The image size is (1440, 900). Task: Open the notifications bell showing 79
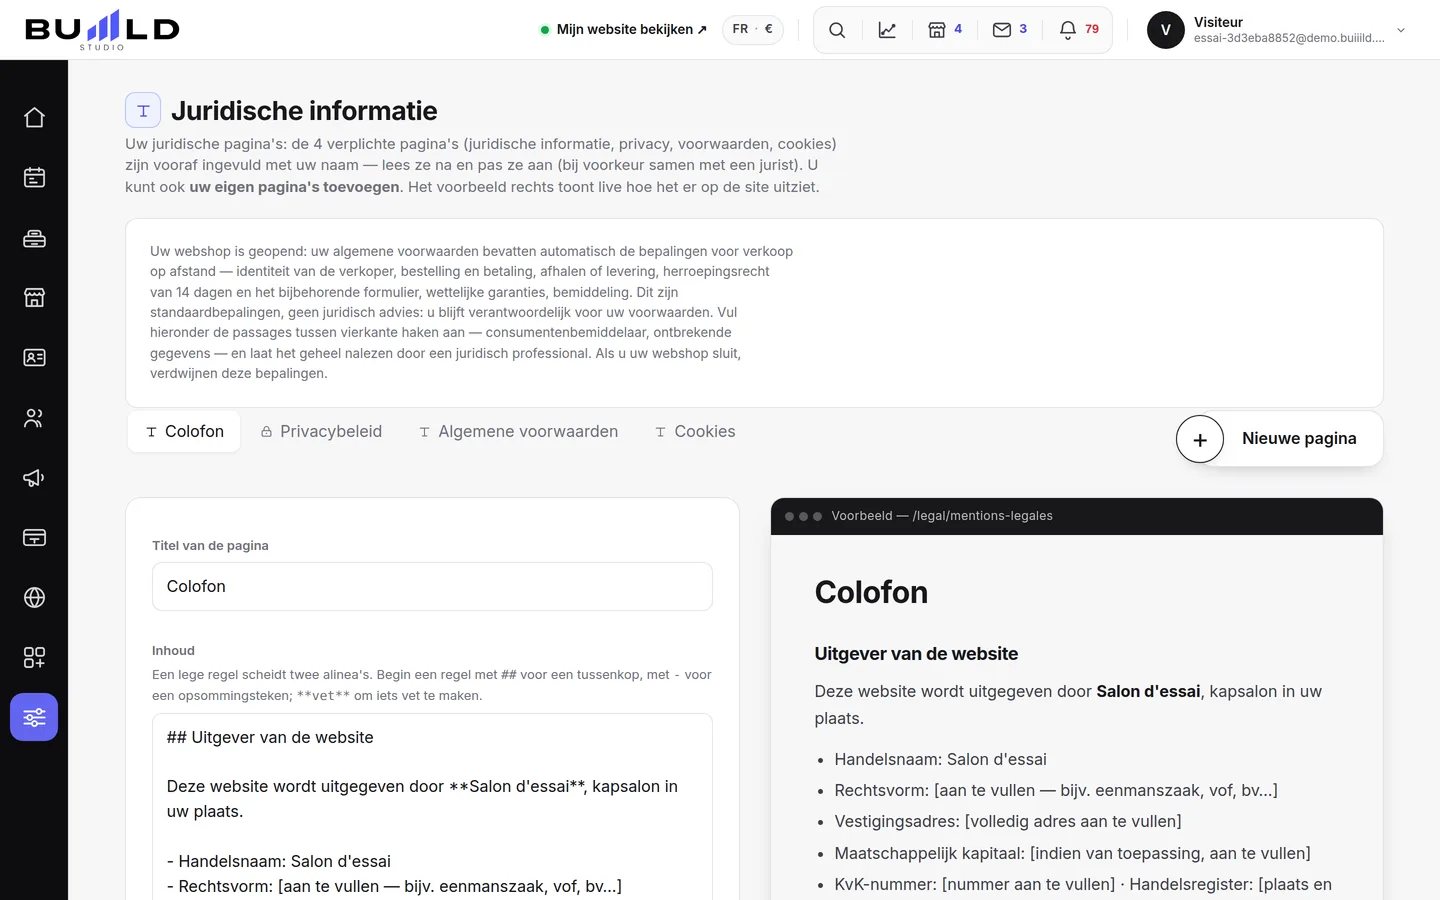(1079, 30)
